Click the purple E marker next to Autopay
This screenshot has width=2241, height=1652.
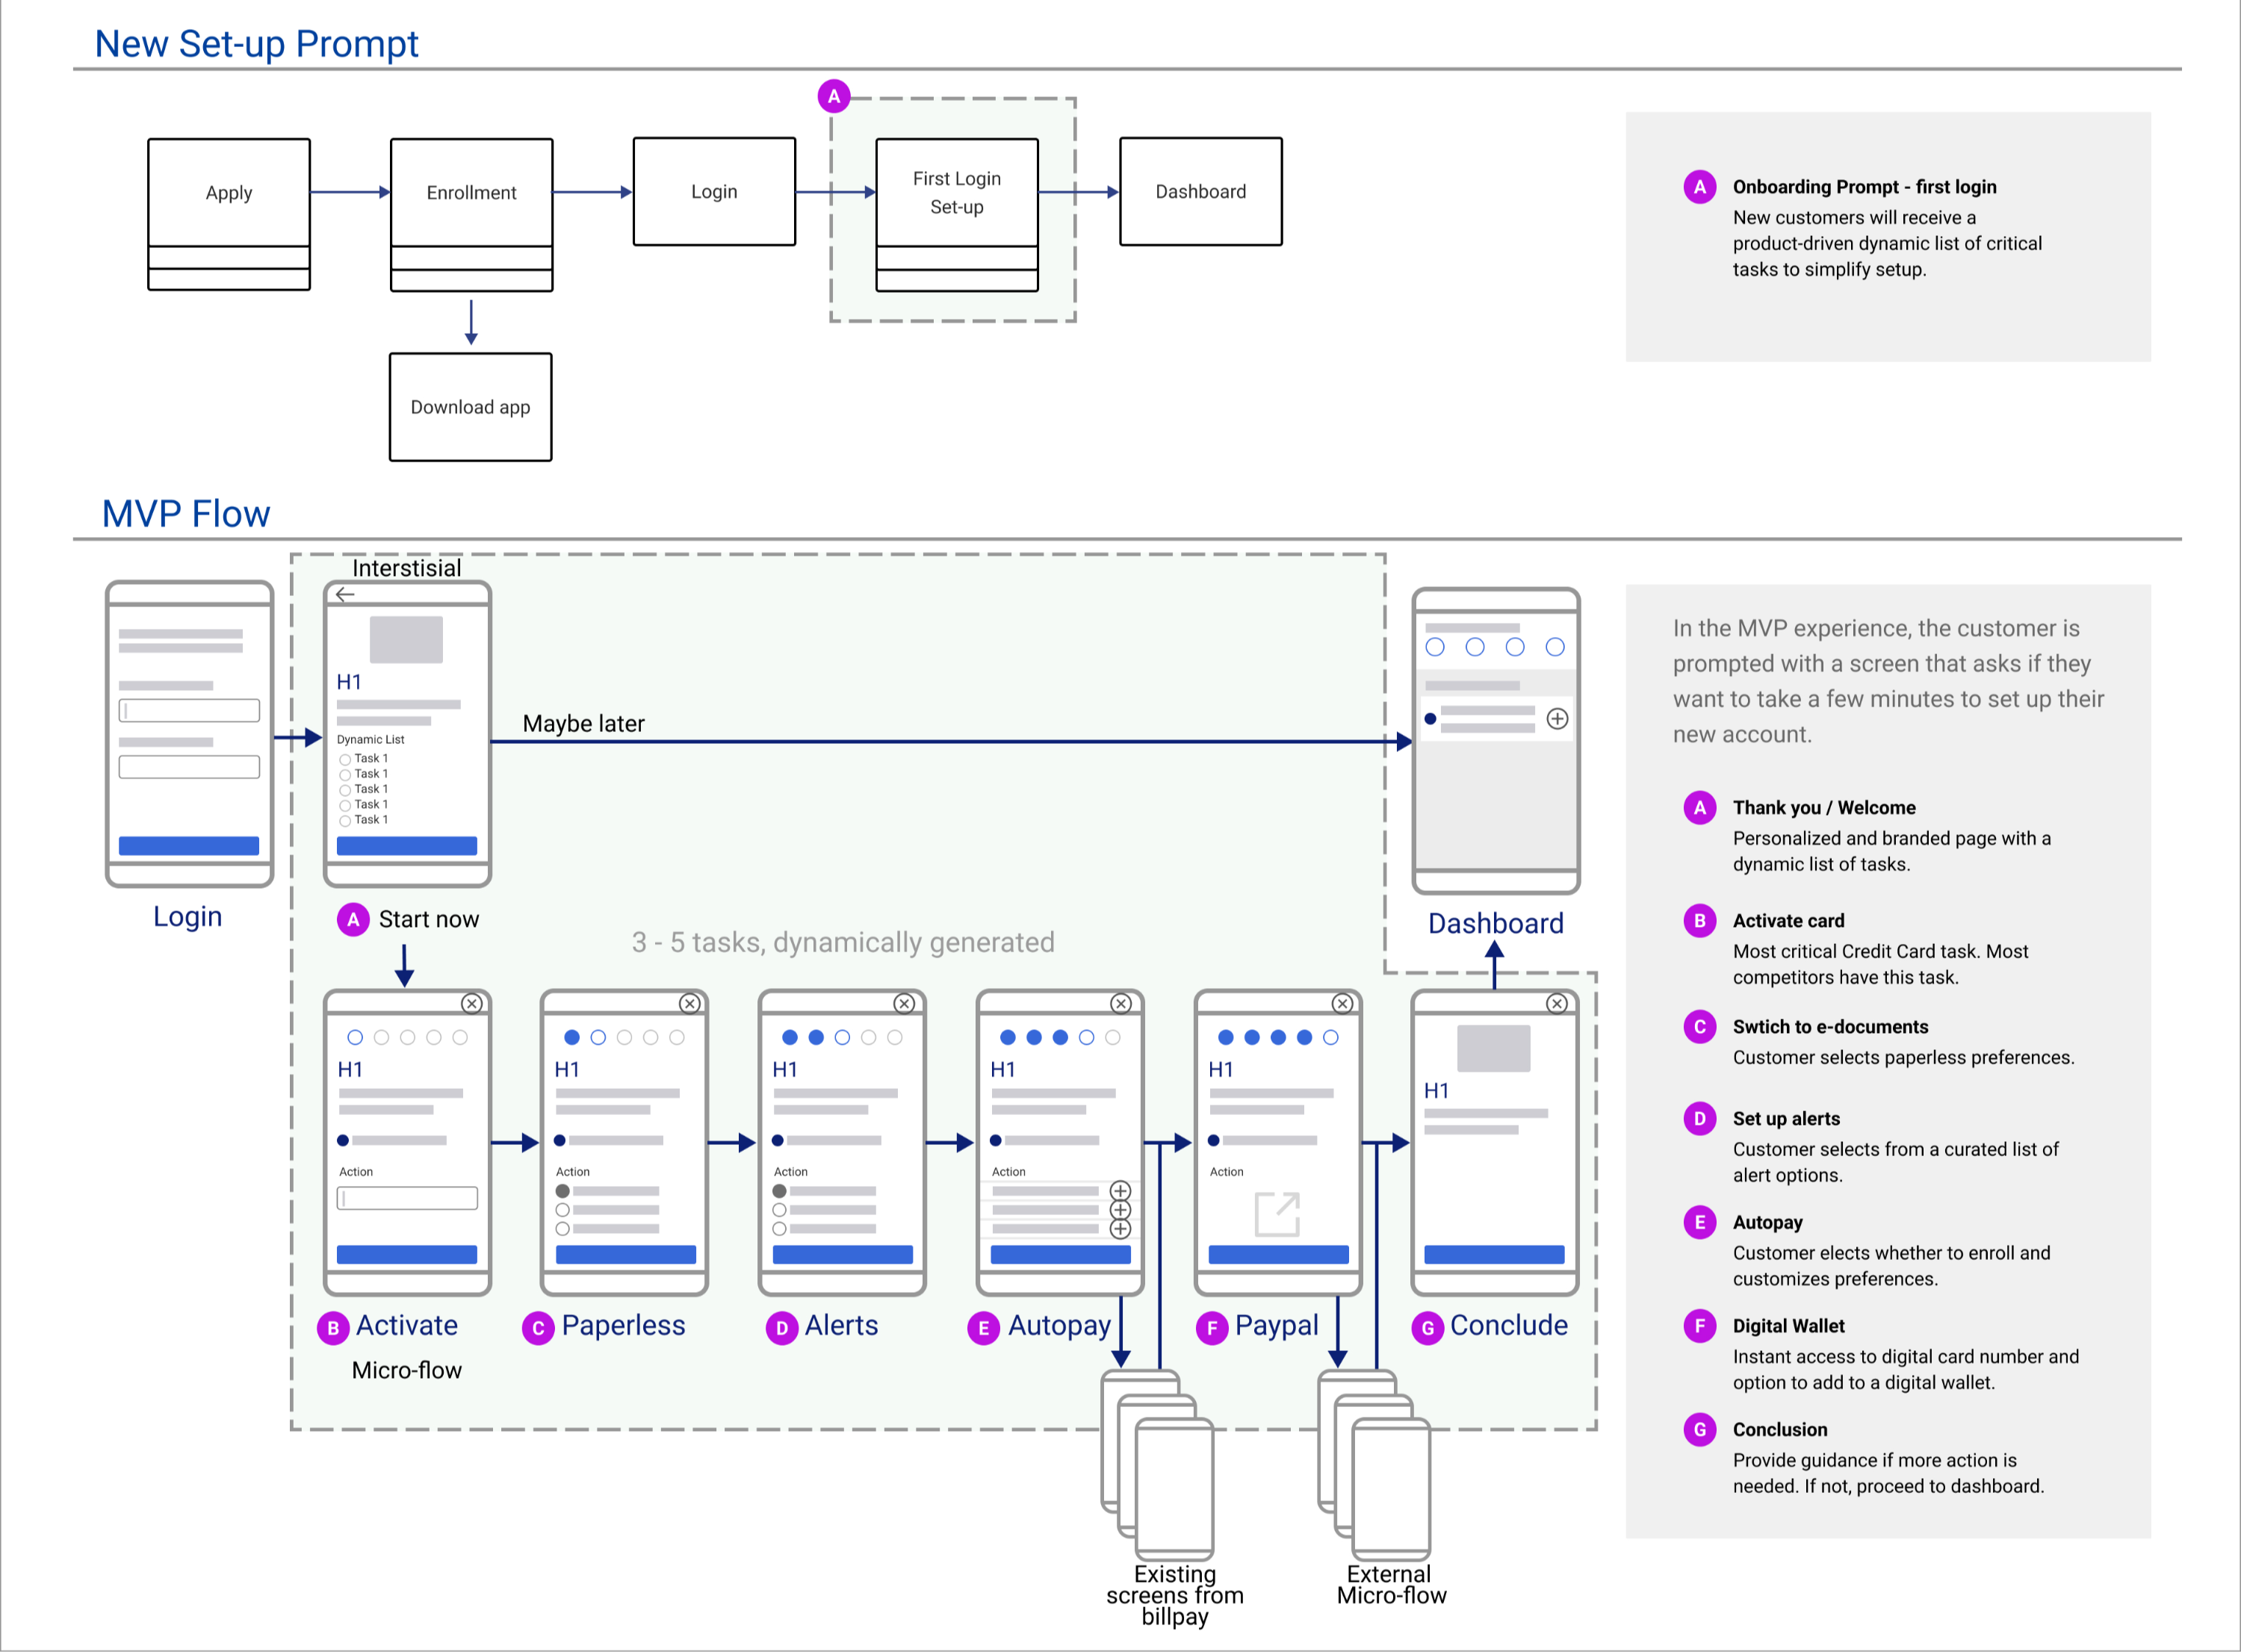983,1328
